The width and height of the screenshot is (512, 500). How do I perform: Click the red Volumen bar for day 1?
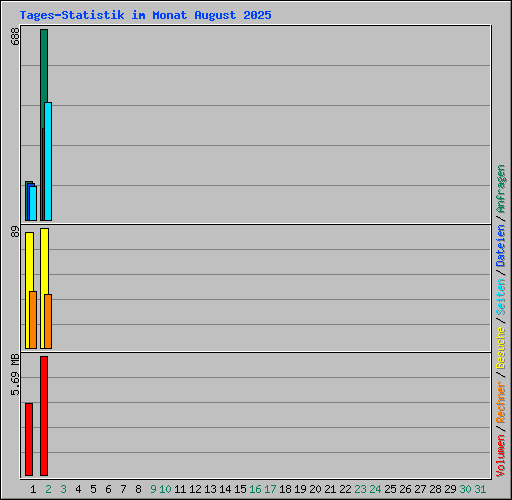pyautogui.click(x=29, y=439)
